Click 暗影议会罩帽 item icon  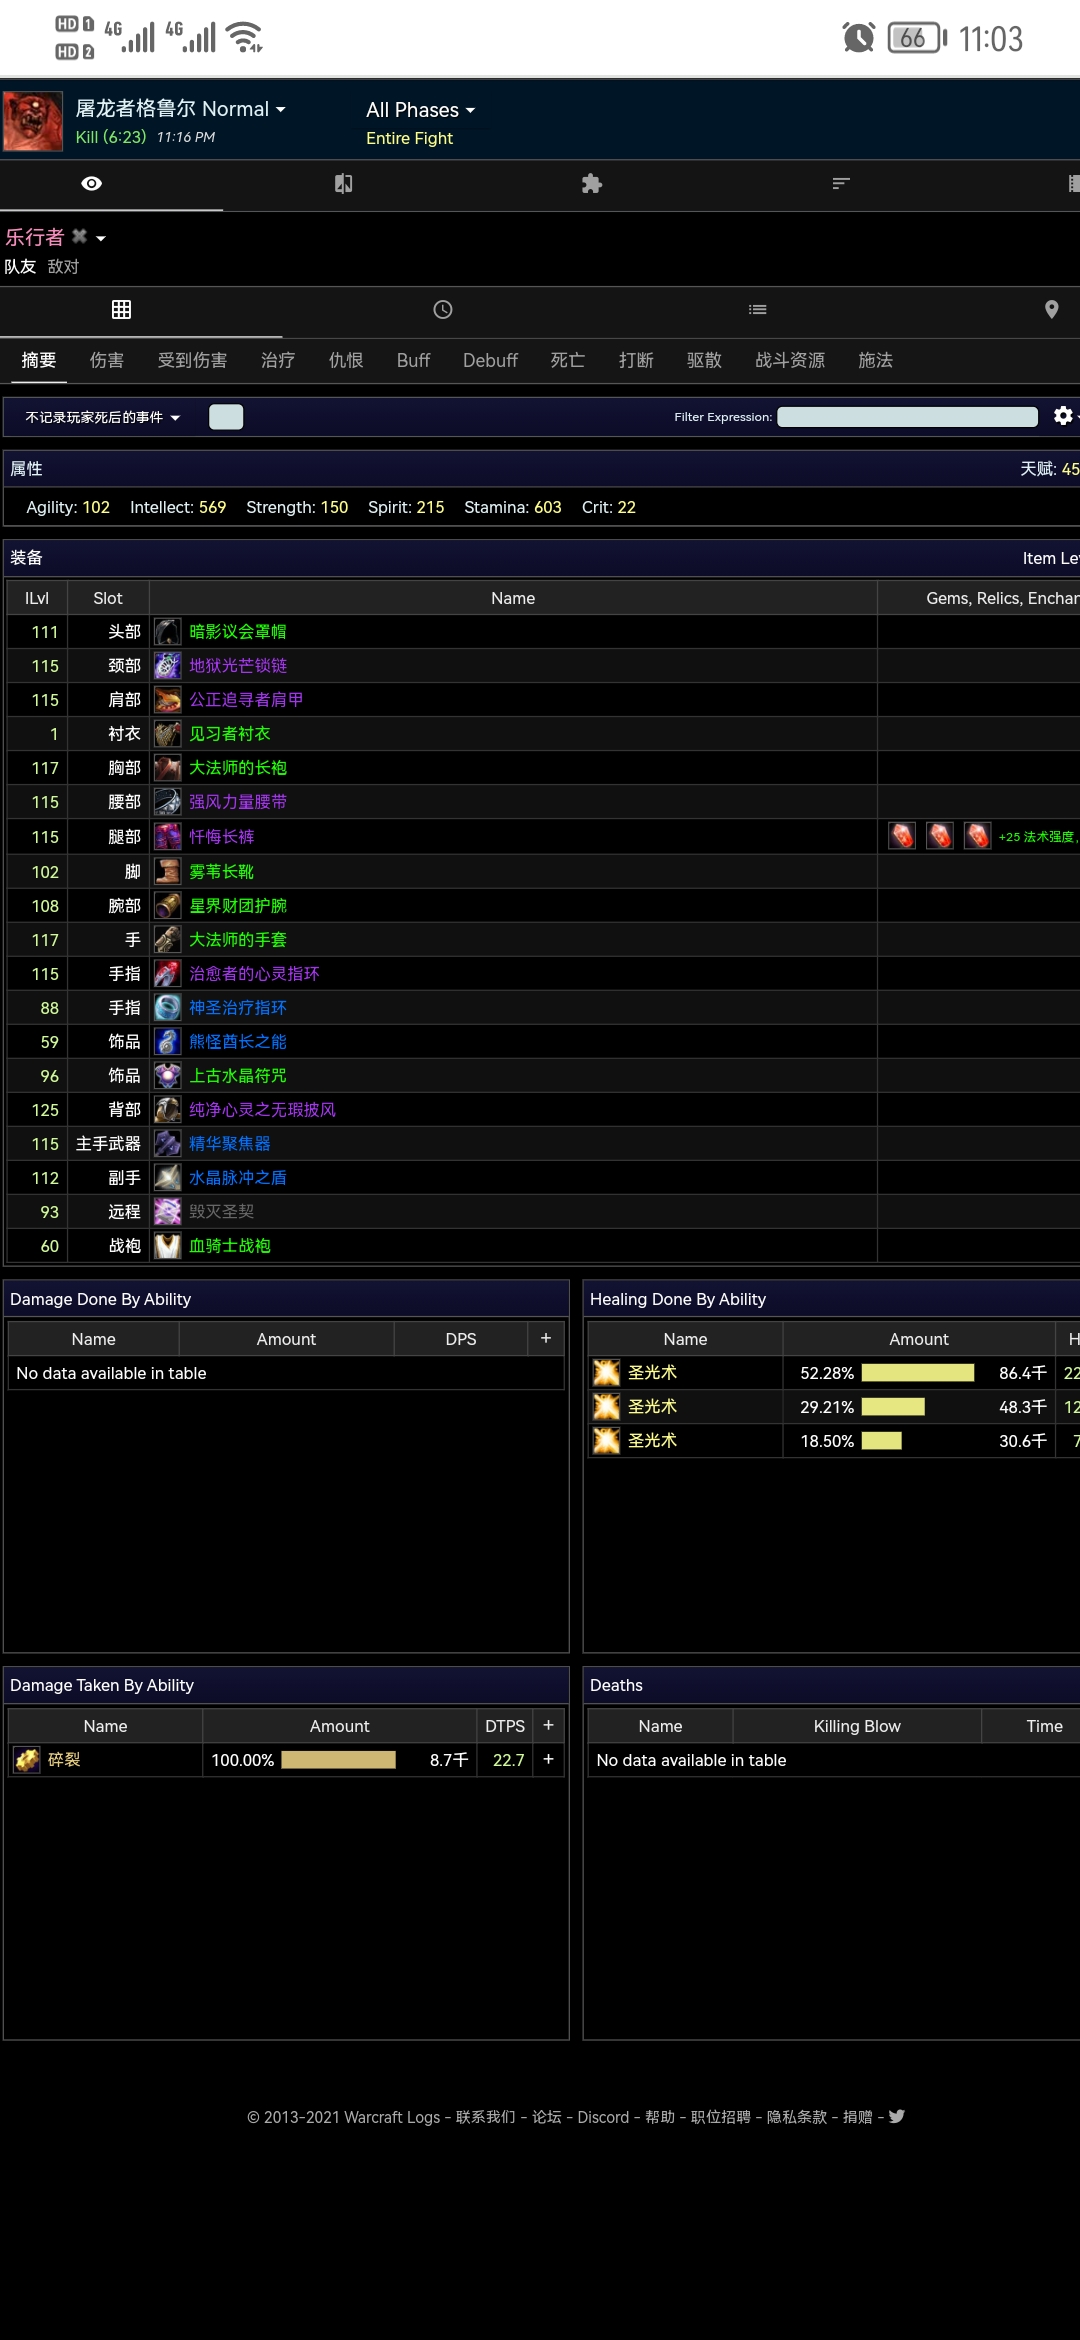pyautogui.click(x=167, y=632)
